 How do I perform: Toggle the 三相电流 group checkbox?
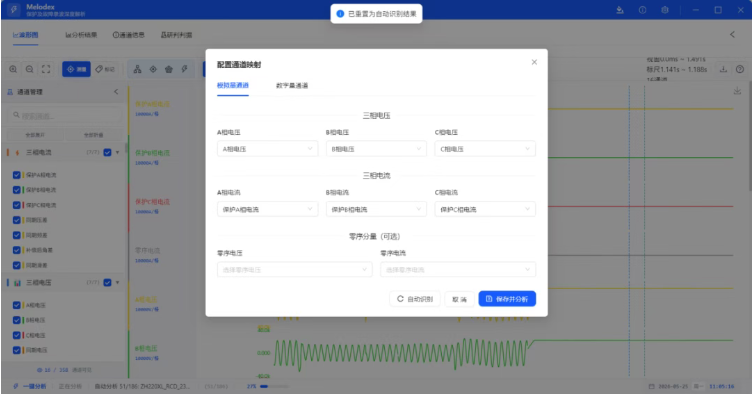tap(108, 153)
